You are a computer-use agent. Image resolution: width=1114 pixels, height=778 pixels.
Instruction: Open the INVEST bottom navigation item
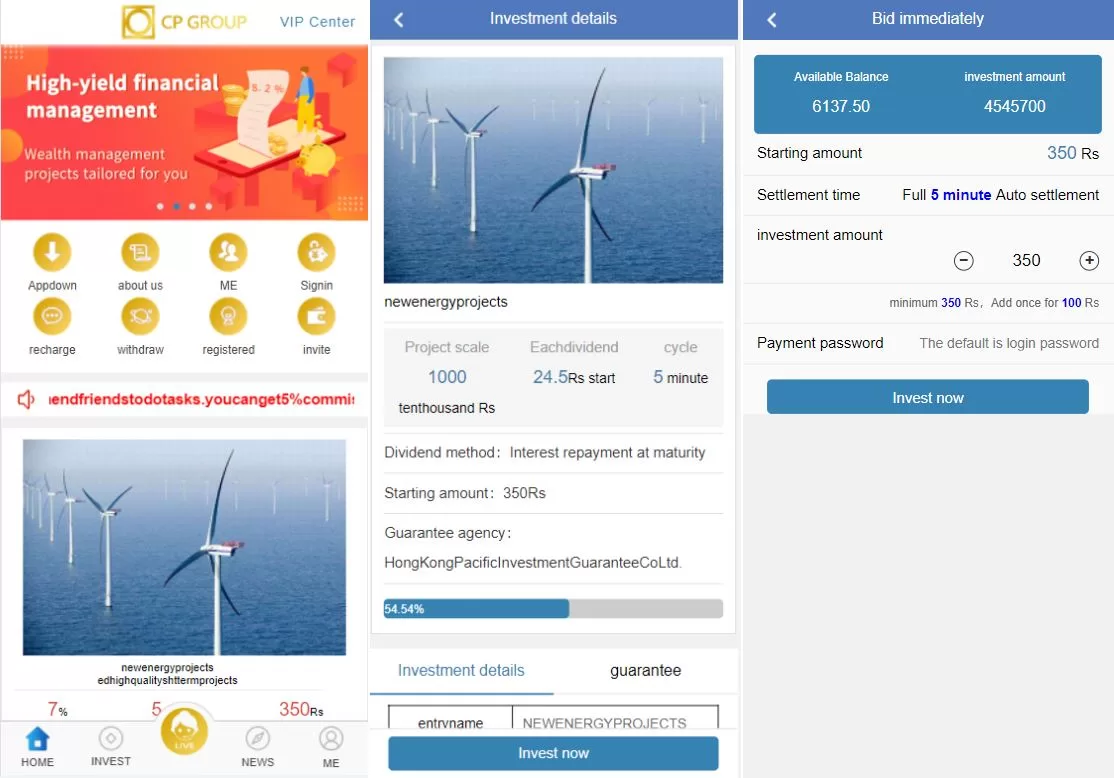111,747
